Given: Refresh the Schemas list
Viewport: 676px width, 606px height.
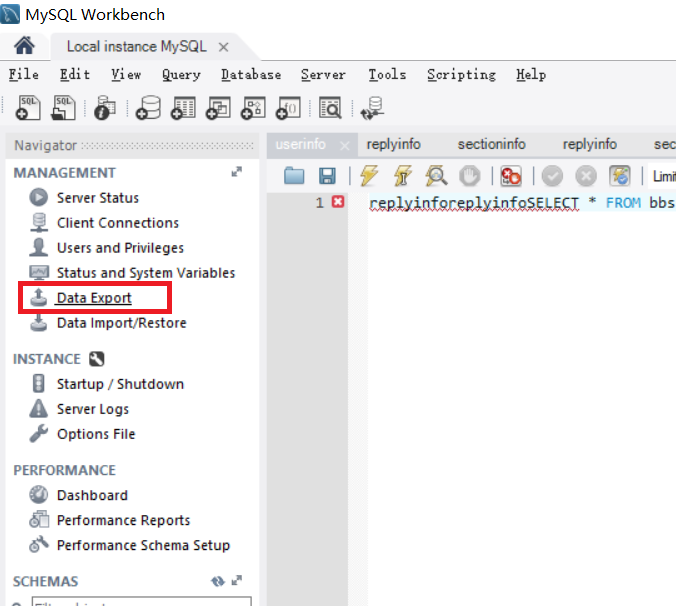Looking at the screenshot, I should [x=218, y=581].
